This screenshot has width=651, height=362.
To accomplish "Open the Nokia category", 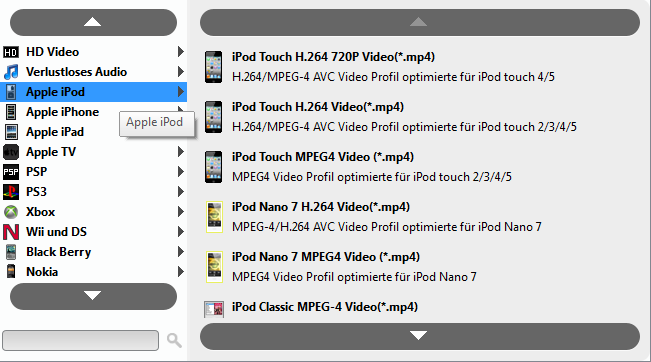I will [x=93, y=272].
